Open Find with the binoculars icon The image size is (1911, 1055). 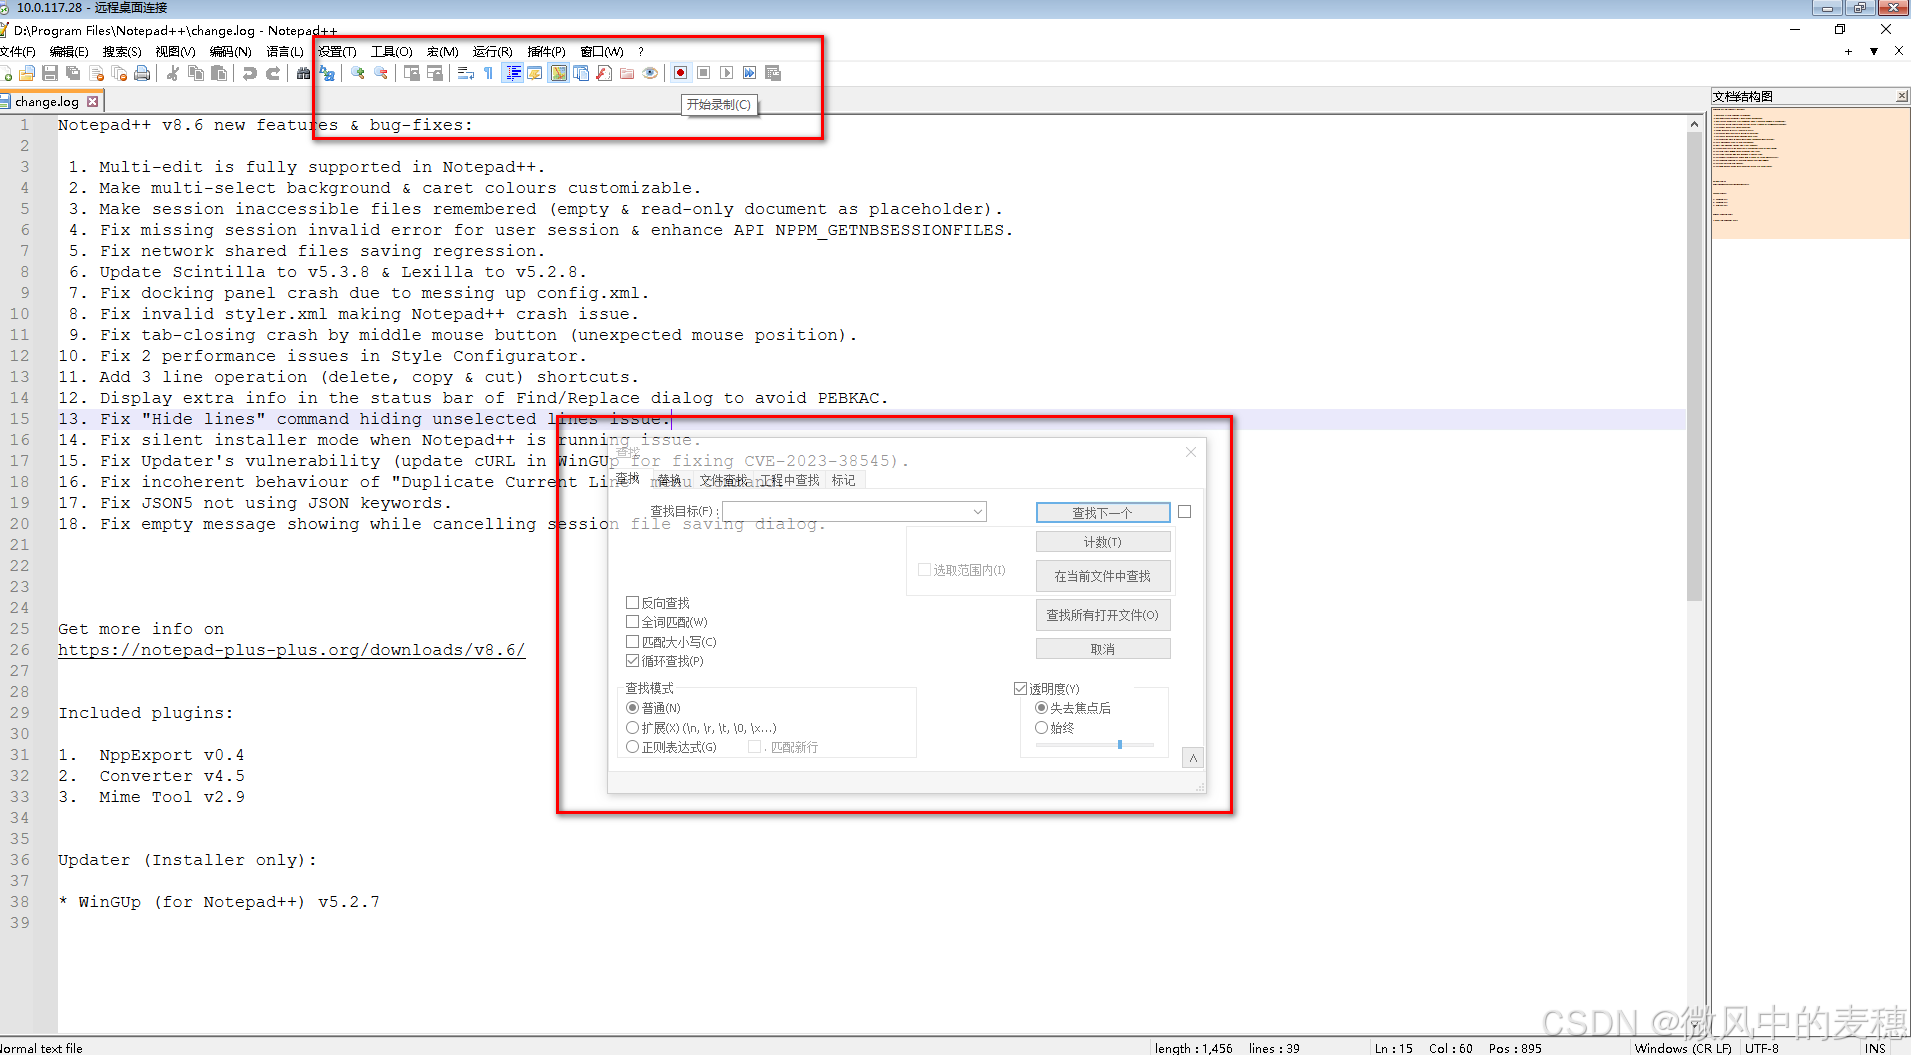(304, 73)
